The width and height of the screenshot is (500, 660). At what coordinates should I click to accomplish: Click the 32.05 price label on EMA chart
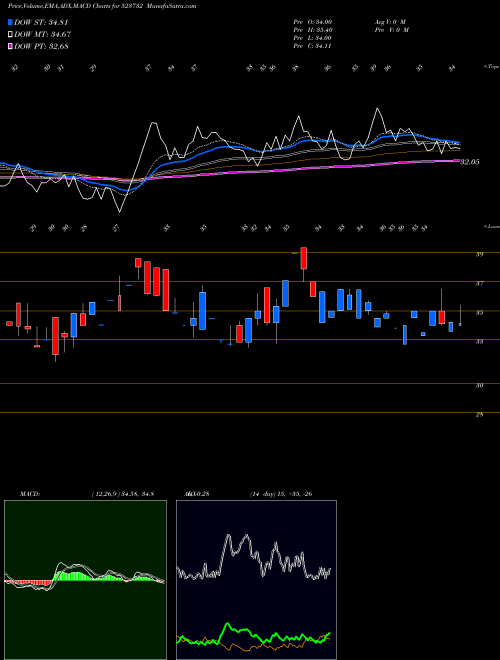click(x=470, y=162)
